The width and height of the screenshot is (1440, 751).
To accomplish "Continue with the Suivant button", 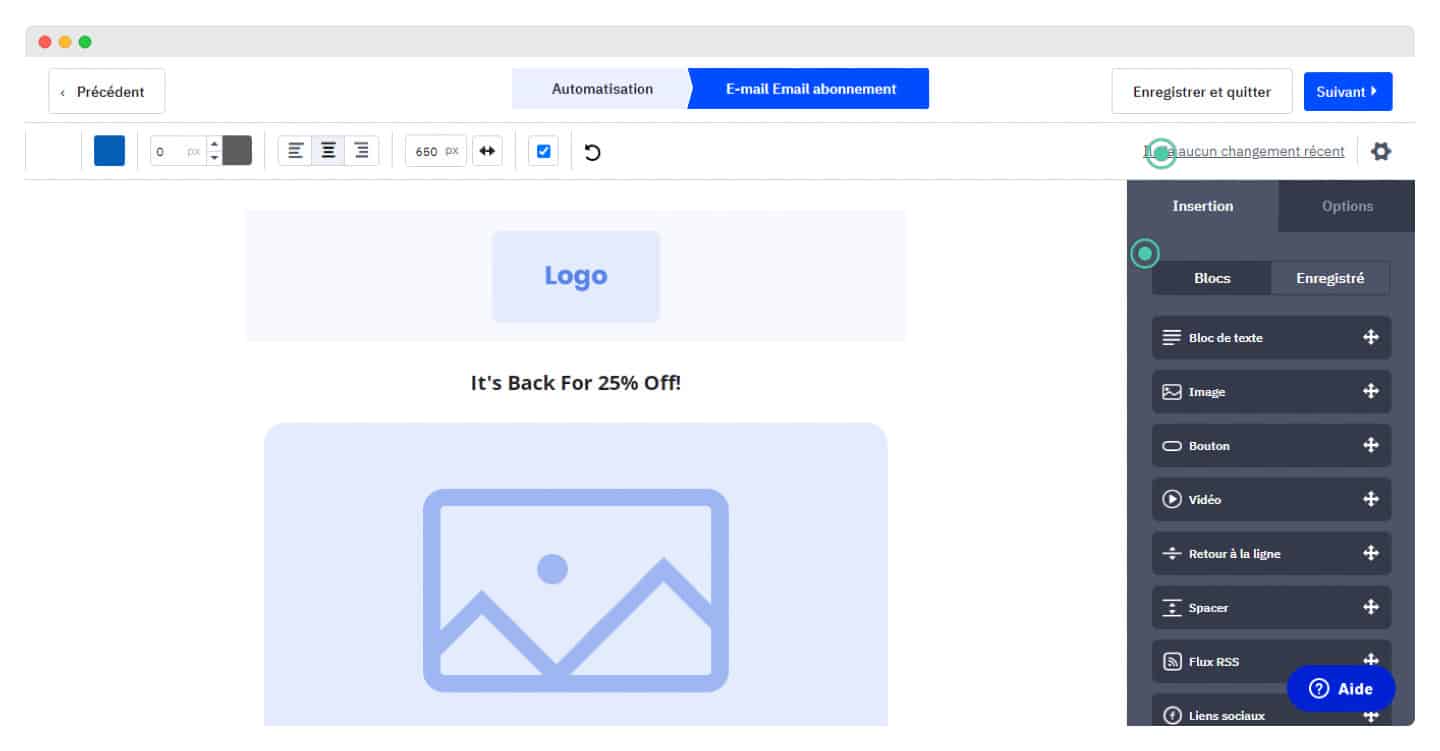I will tap(1348, 91).
